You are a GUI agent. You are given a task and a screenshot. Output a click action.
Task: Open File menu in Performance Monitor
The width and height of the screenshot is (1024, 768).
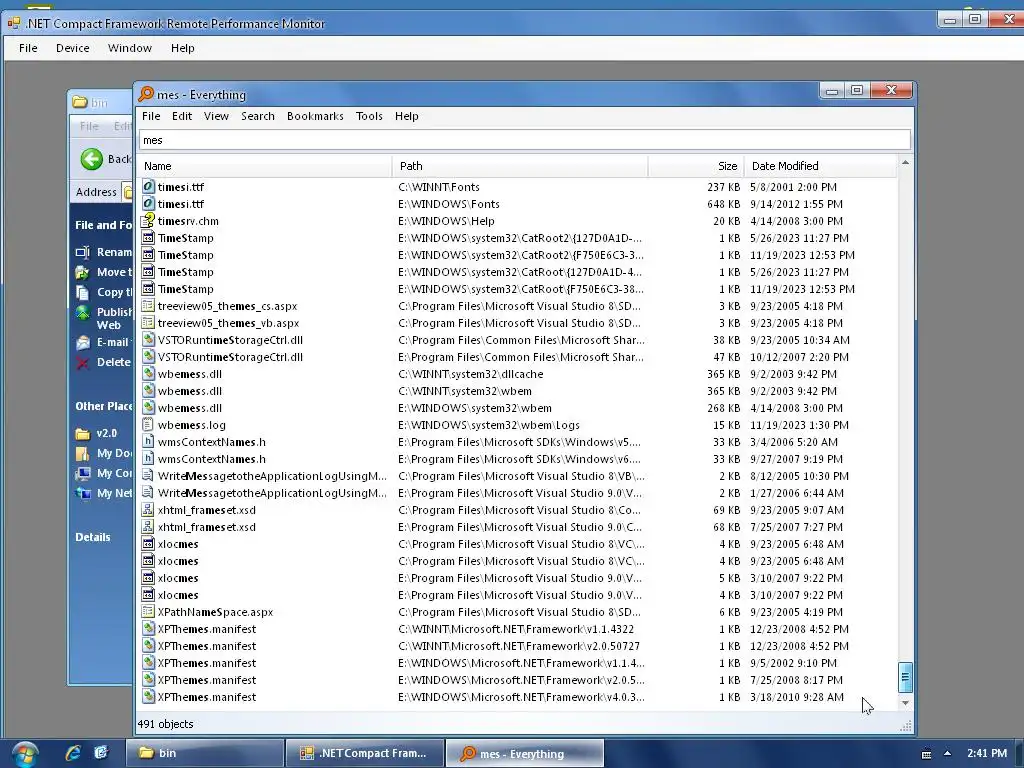coord(28,48)
